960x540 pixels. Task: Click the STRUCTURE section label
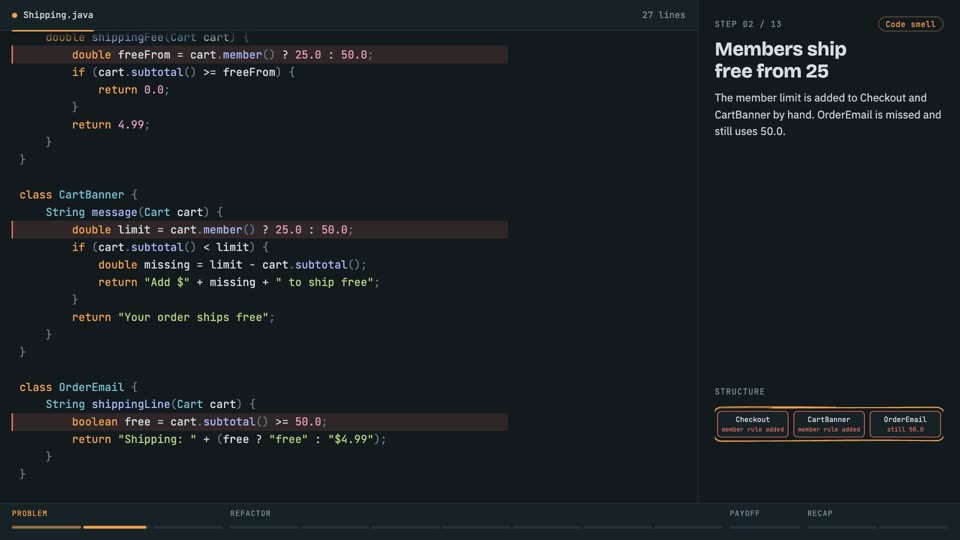739,391
